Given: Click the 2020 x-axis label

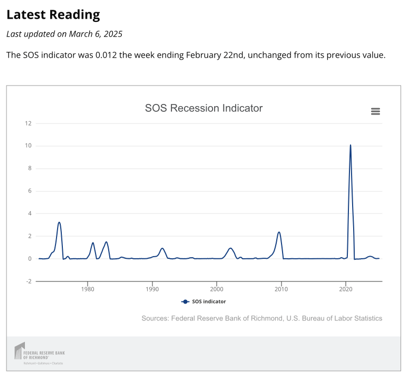Looking at the screenshot, I should [346, 289].
